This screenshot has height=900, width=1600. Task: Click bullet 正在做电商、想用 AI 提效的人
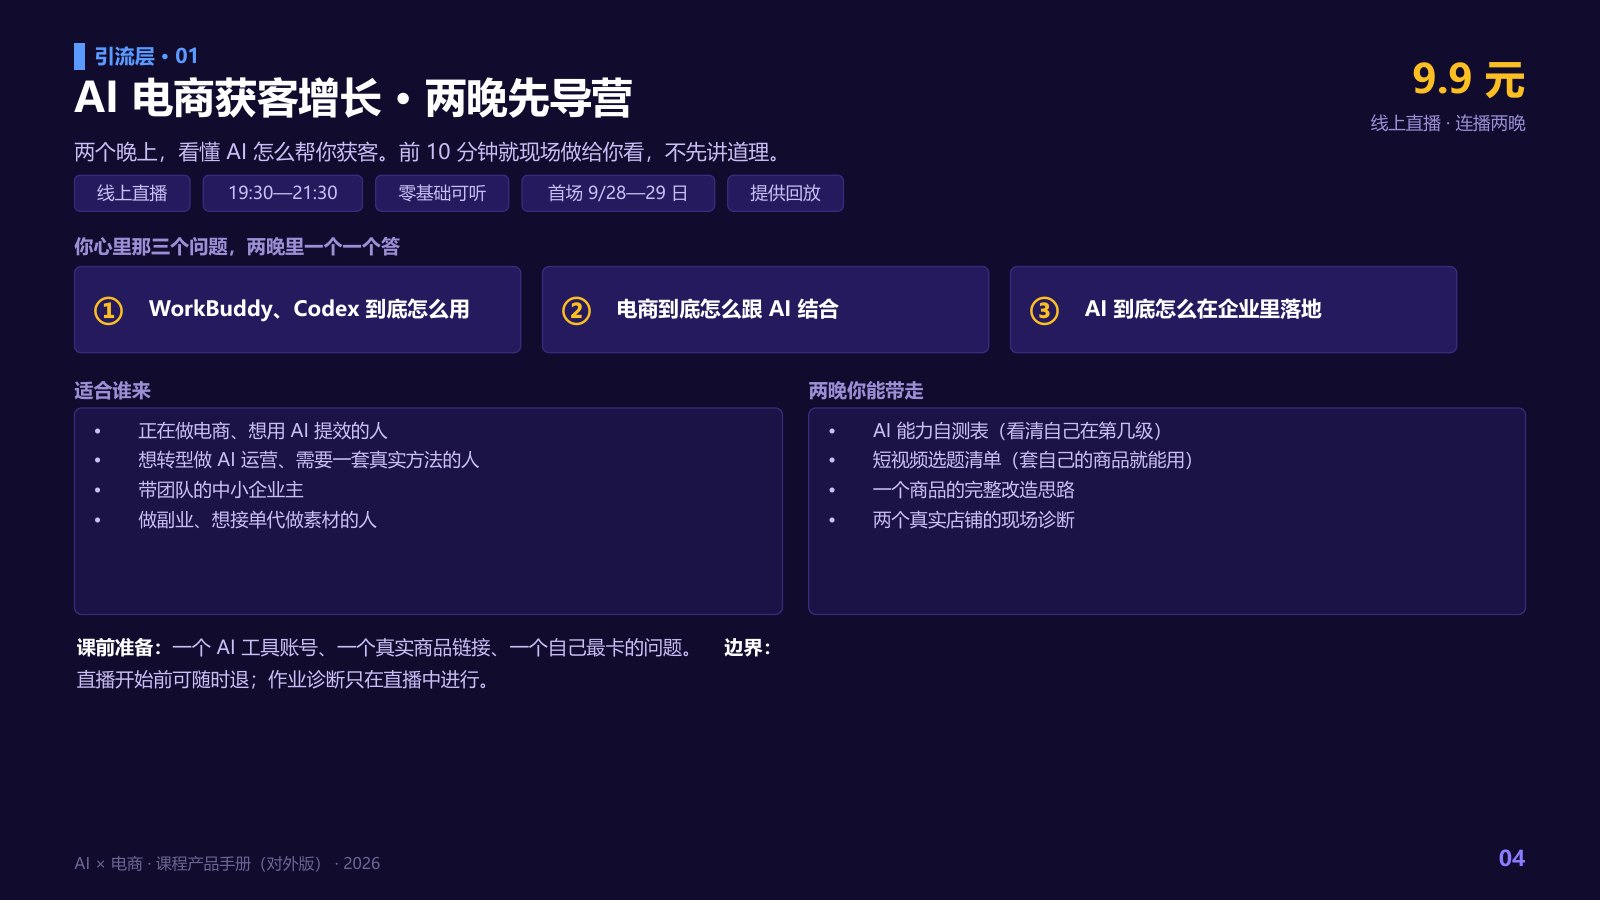click(262, 430)
